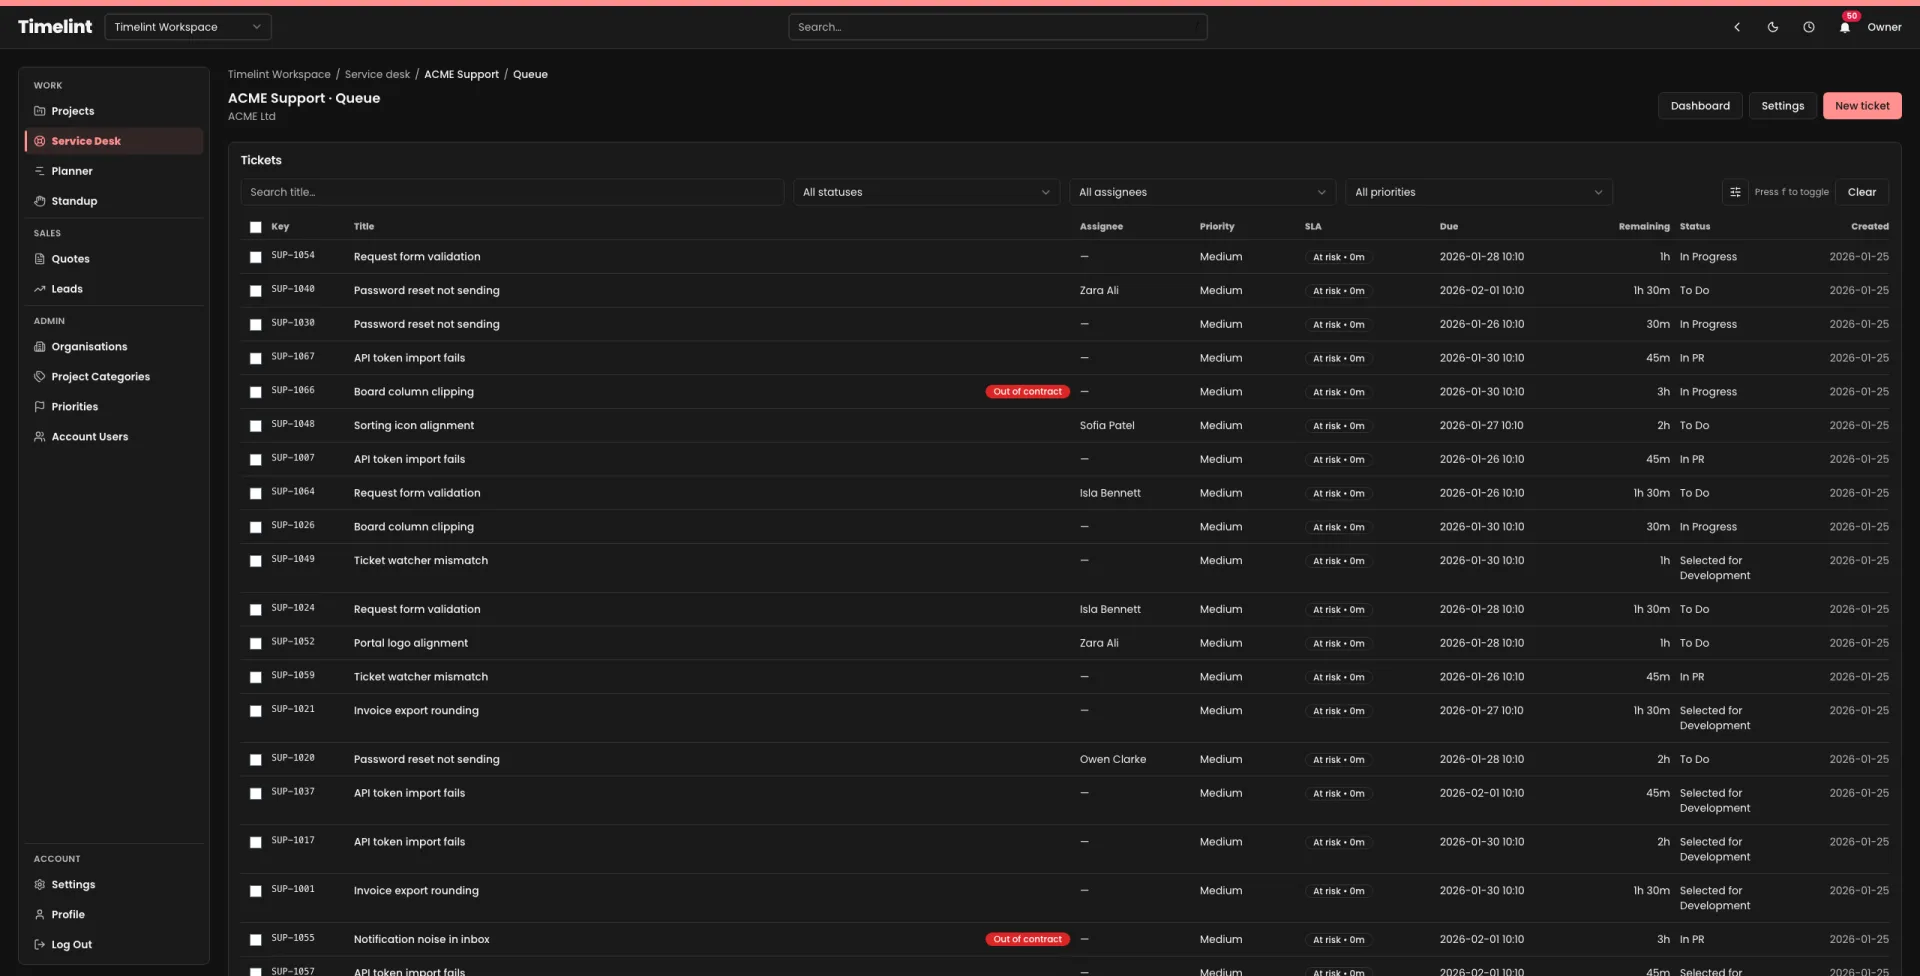Toggle the filters icon beside Clear

point(1735,192)
